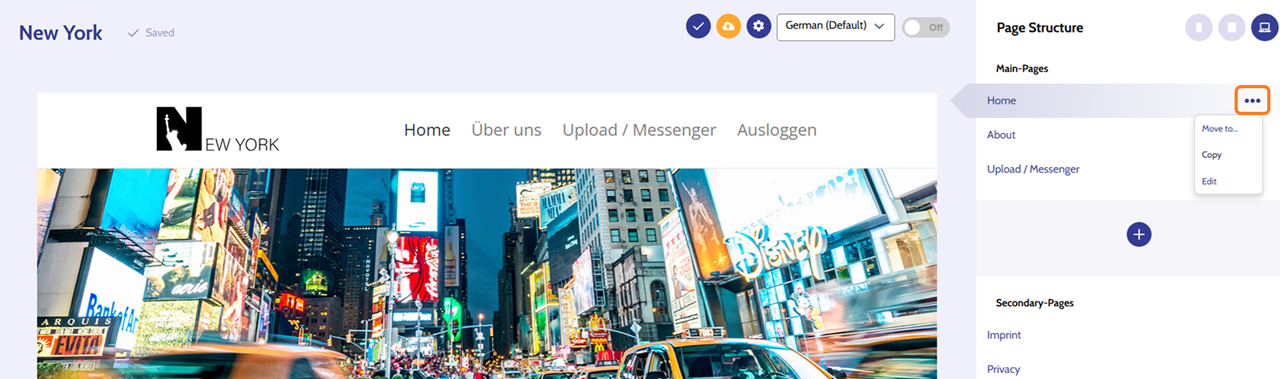Click the Über uns navigation link
Screen dimensions: 1280x379
(506, 130)
